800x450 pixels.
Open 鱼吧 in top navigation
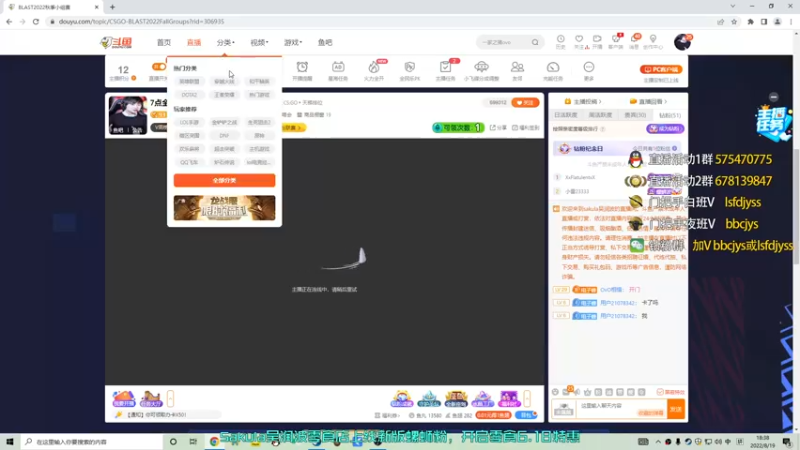tap(325, 42)
